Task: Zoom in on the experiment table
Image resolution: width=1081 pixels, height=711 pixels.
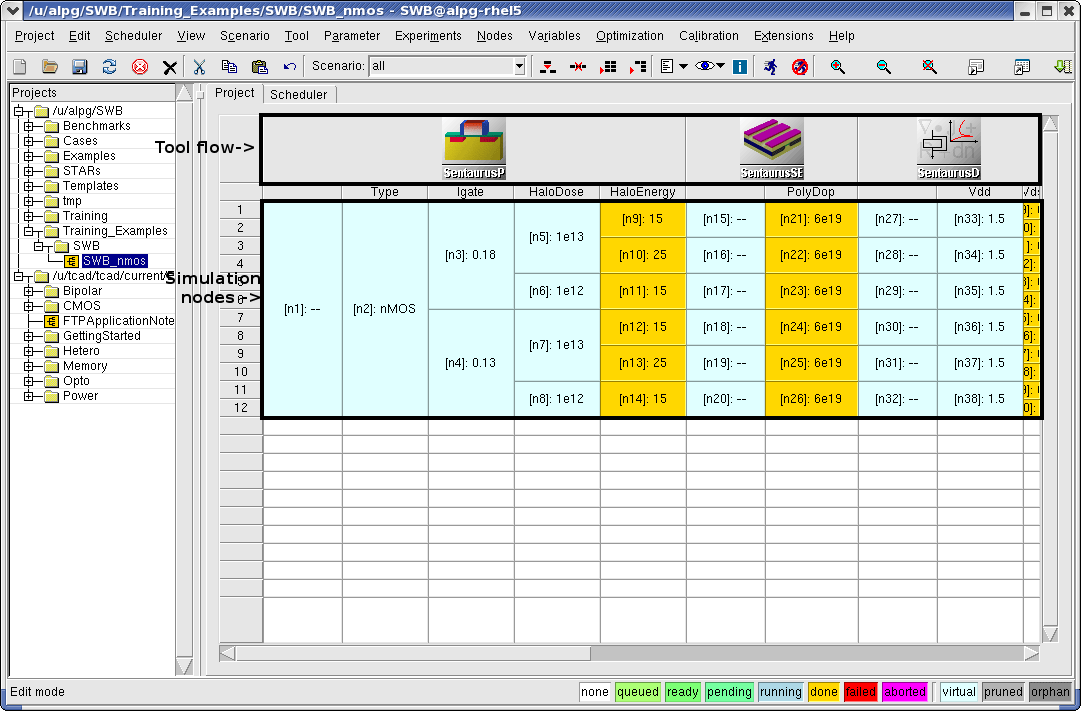Action: [x=838, y=66]
